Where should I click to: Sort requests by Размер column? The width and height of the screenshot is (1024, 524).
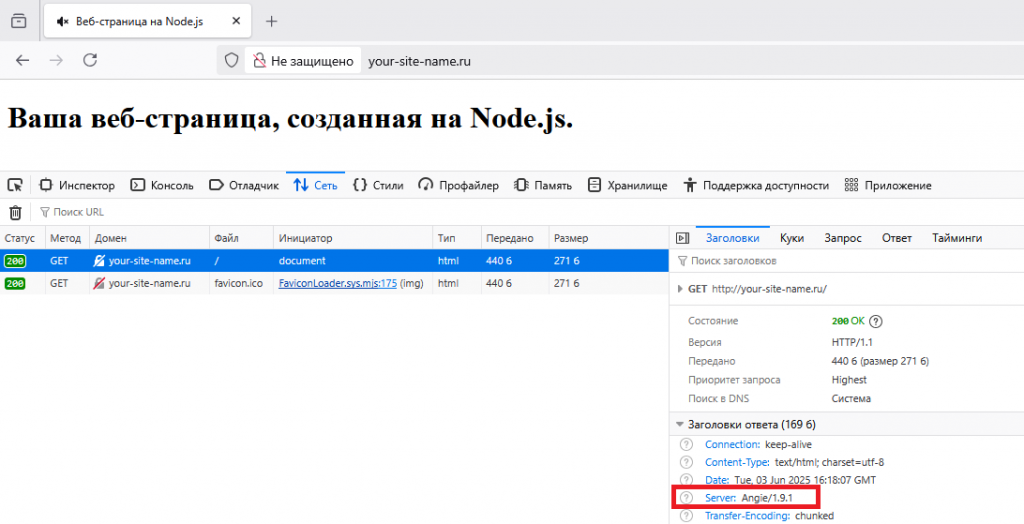coord(609,238)
